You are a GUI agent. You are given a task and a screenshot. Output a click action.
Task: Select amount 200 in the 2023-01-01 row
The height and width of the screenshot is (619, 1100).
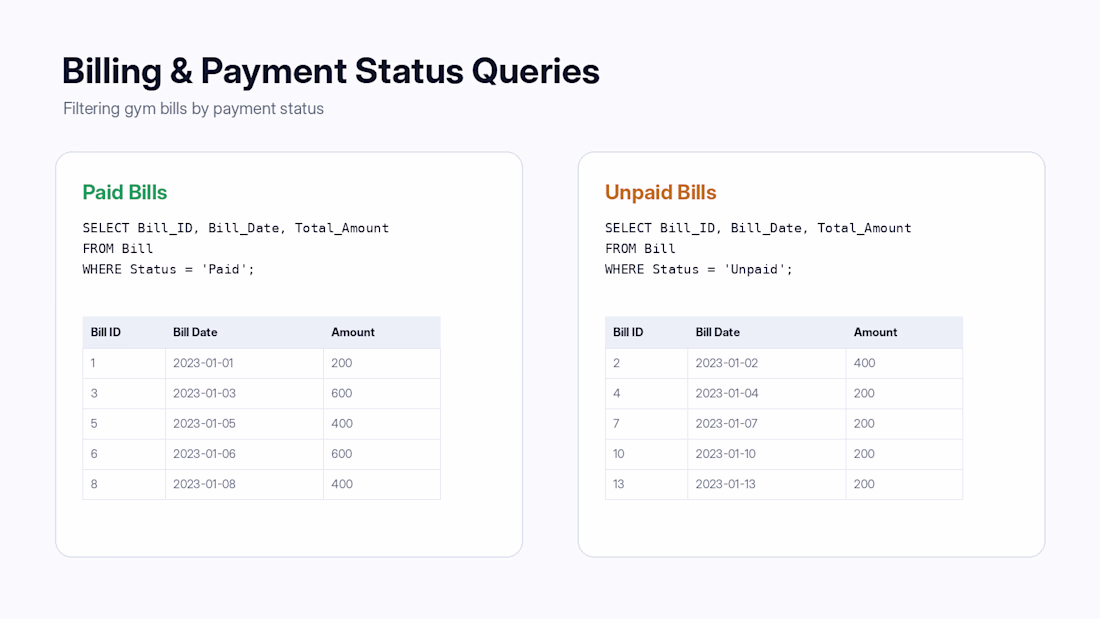point(342,364)
